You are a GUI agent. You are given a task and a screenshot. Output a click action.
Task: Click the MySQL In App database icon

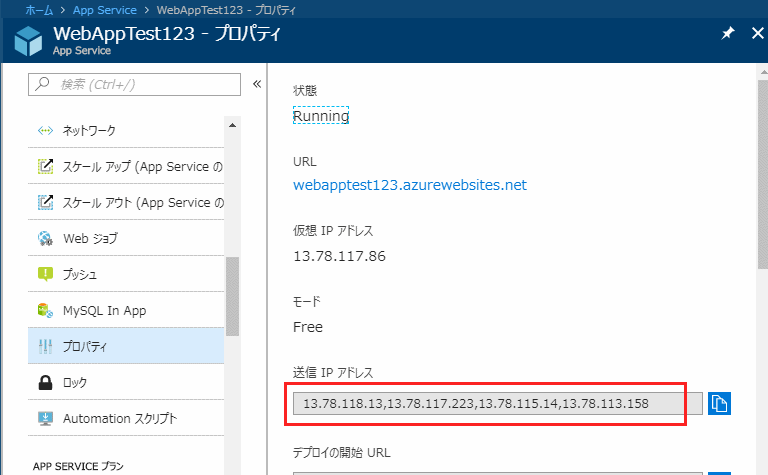click(45, 310)
